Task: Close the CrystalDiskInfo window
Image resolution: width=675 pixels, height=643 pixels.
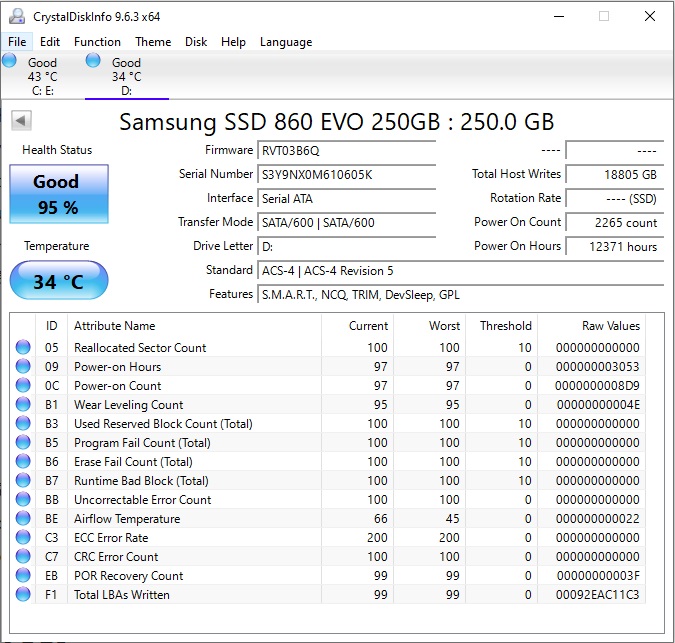Action: pos(650,16)
